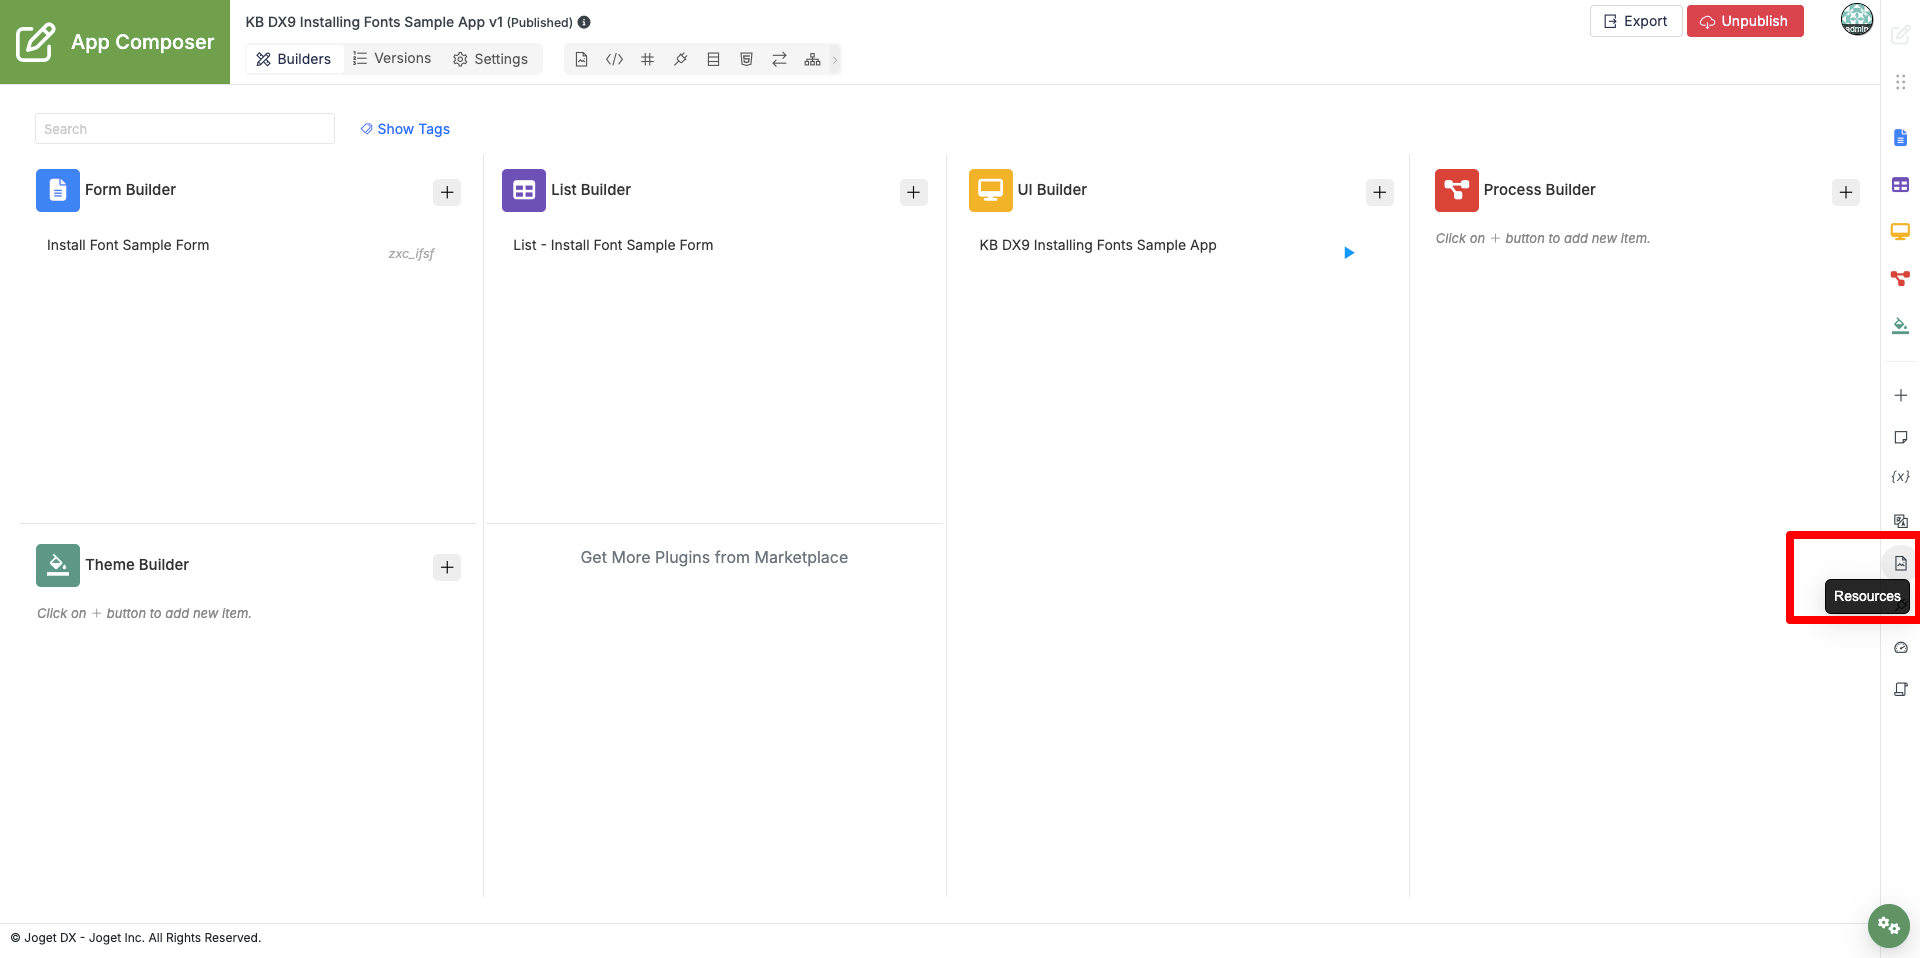Image resolution: width=1920 pixels, height=958 pixels.
Task: Open the green gears floating button
Action: 1888,925
